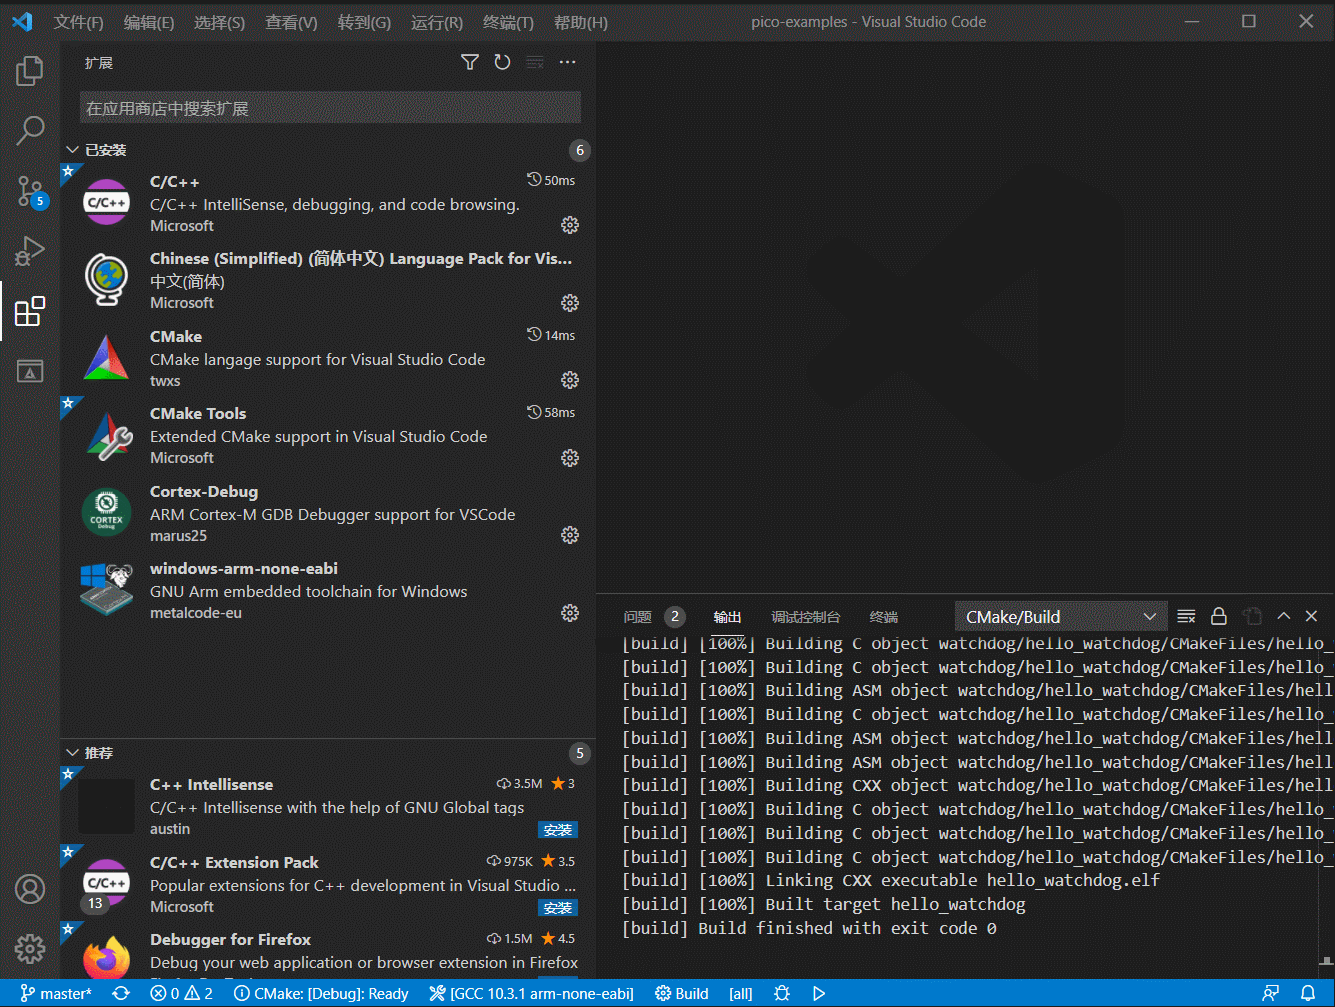Filter extensions using the funnel icon

point(470,62)
